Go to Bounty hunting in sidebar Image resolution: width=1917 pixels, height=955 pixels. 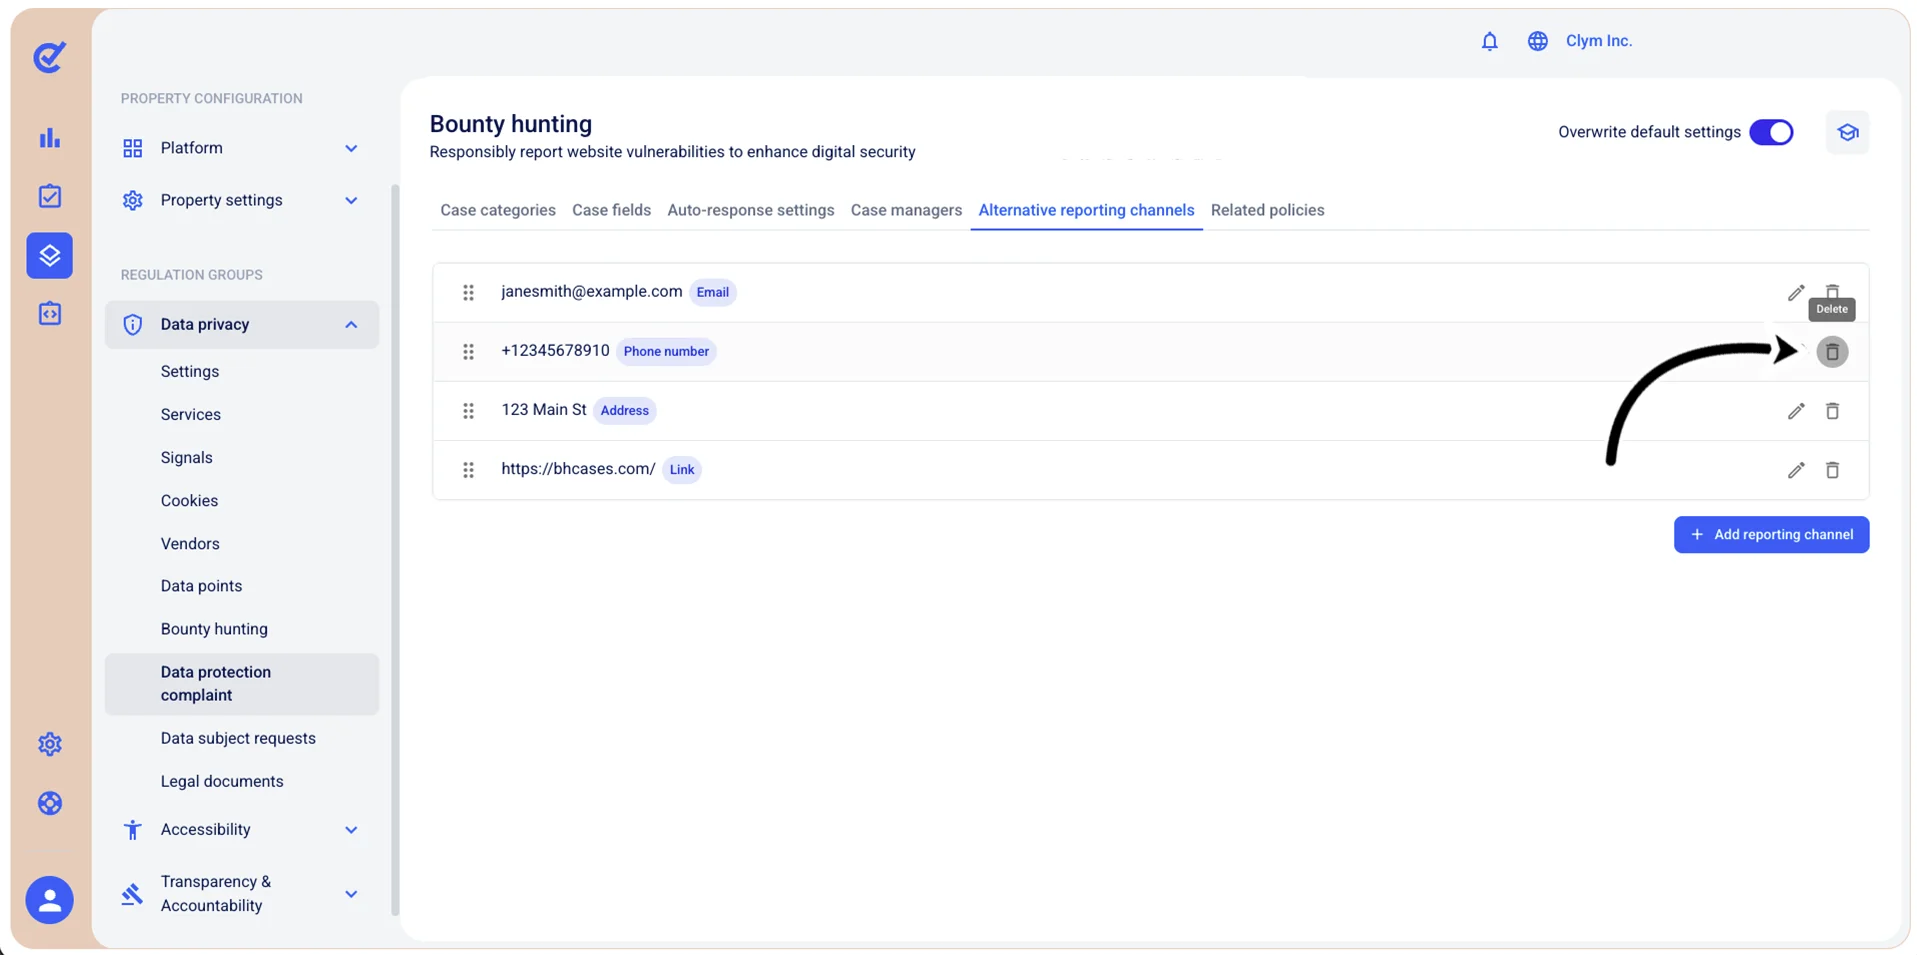[x=214, y=629]
